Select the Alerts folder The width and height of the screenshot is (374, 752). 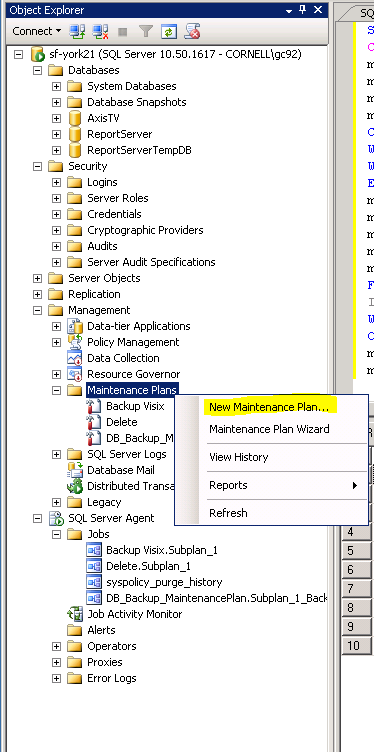pyautogui.click(x=101, y=630)
